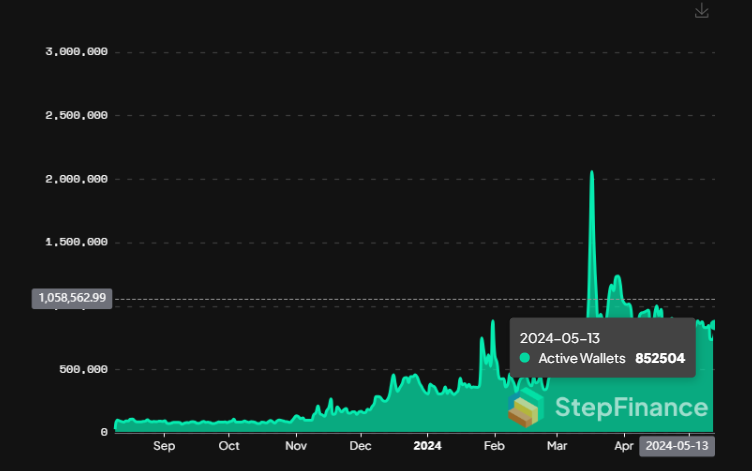Screen dimensions: 752x471
Task: Click the 2024-05-13 x-axis date label
Action: click(677, 446)
